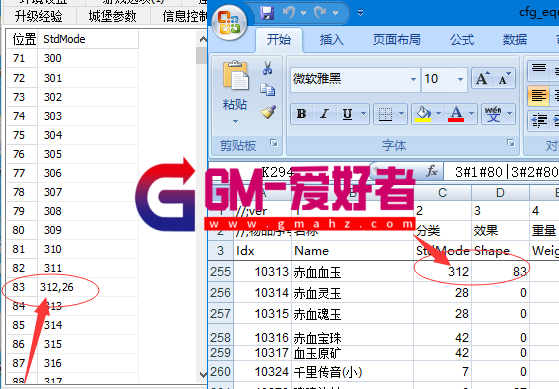The height and width of the screenshot is (389, 559).
Task: Decrease indent with the indent icon
Action: coord(539,121)
